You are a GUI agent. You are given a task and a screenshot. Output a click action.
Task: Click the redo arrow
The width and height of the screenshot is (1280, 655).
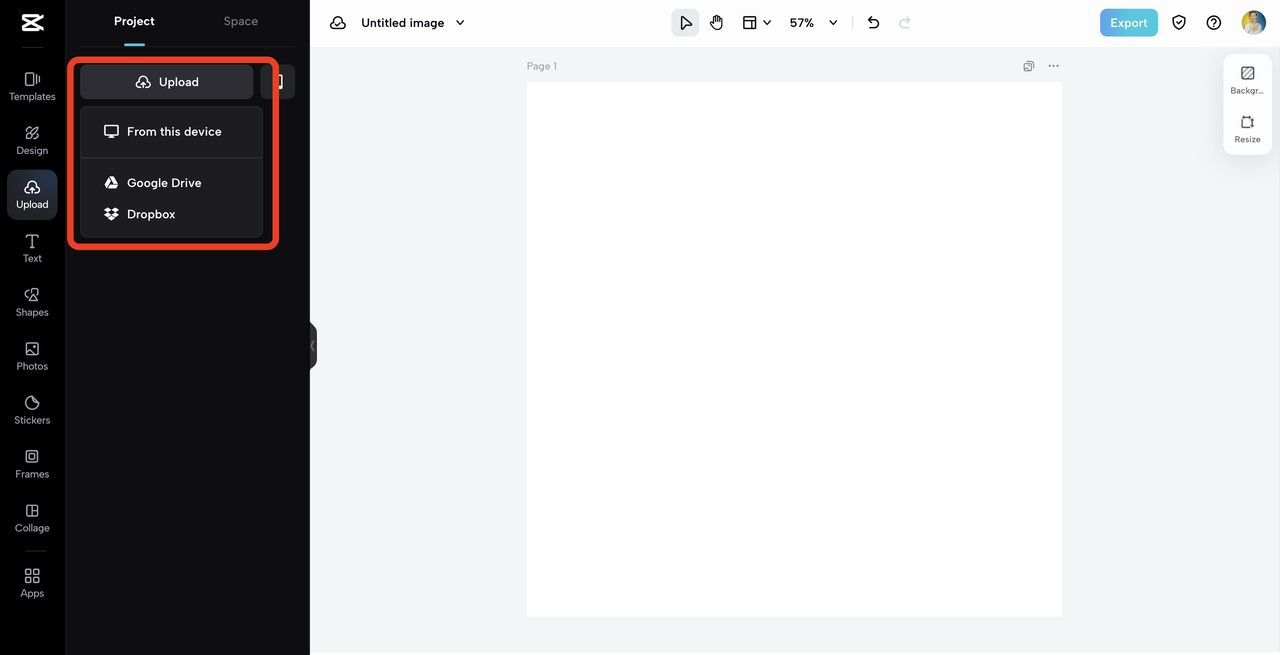tap(905, 22)
